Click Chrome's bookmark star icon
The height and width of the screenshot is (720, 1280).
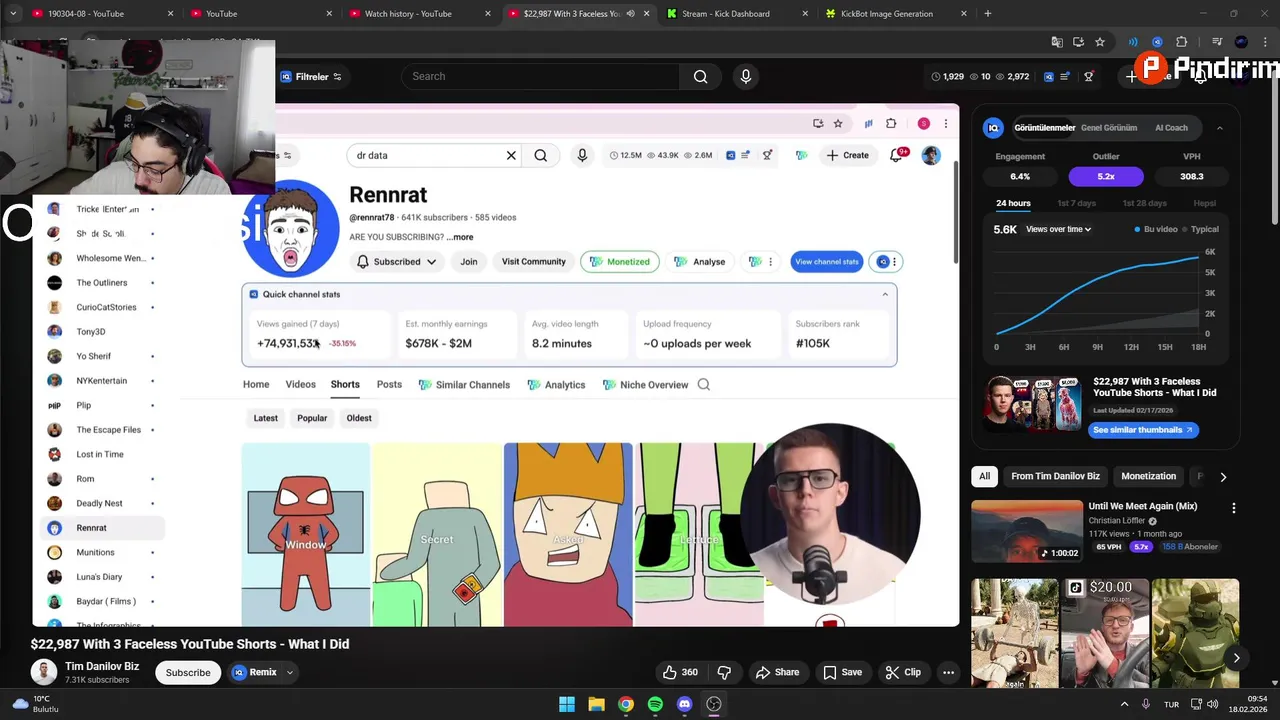[x=1100, y=42]
